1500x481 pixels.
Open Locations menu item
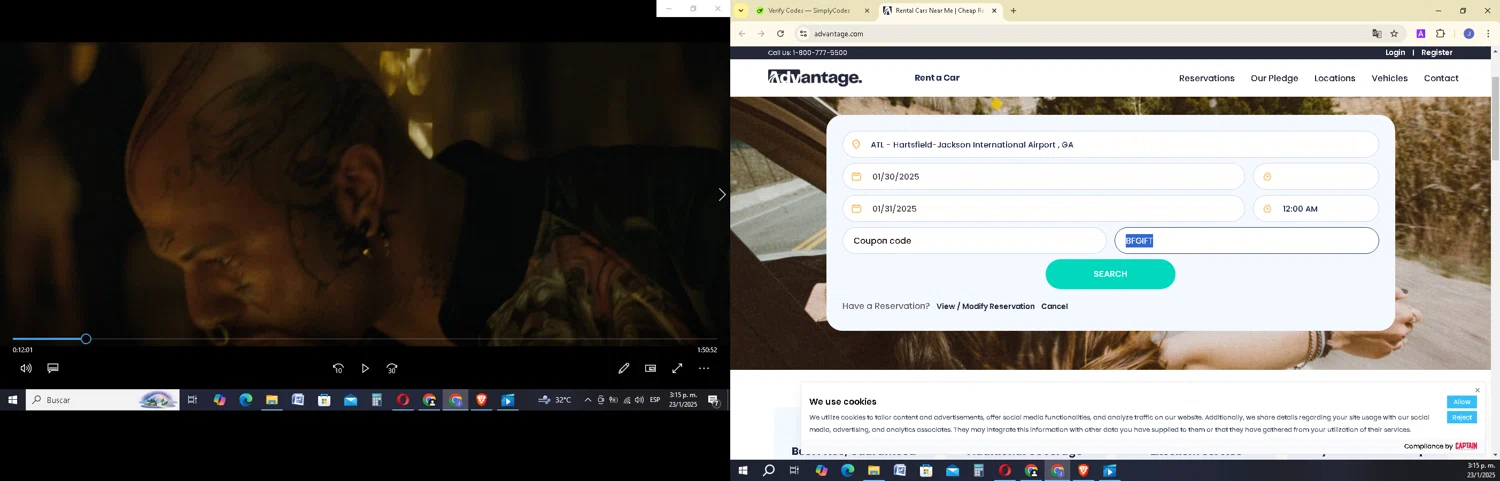(x=1334, y=78)
